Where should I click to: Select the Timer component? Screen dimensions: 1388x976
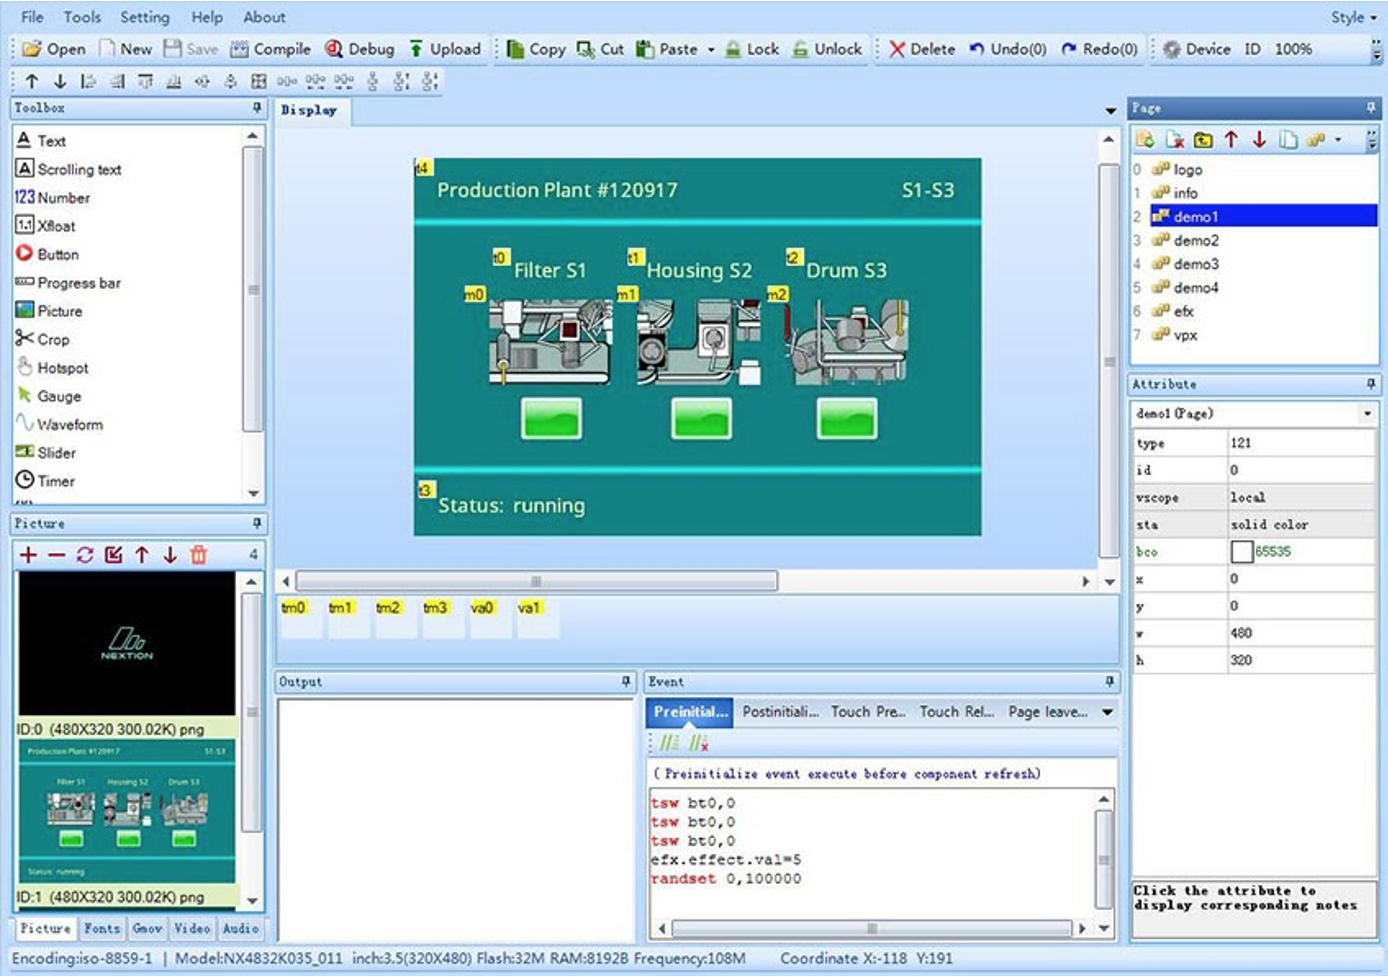[45, 481]
